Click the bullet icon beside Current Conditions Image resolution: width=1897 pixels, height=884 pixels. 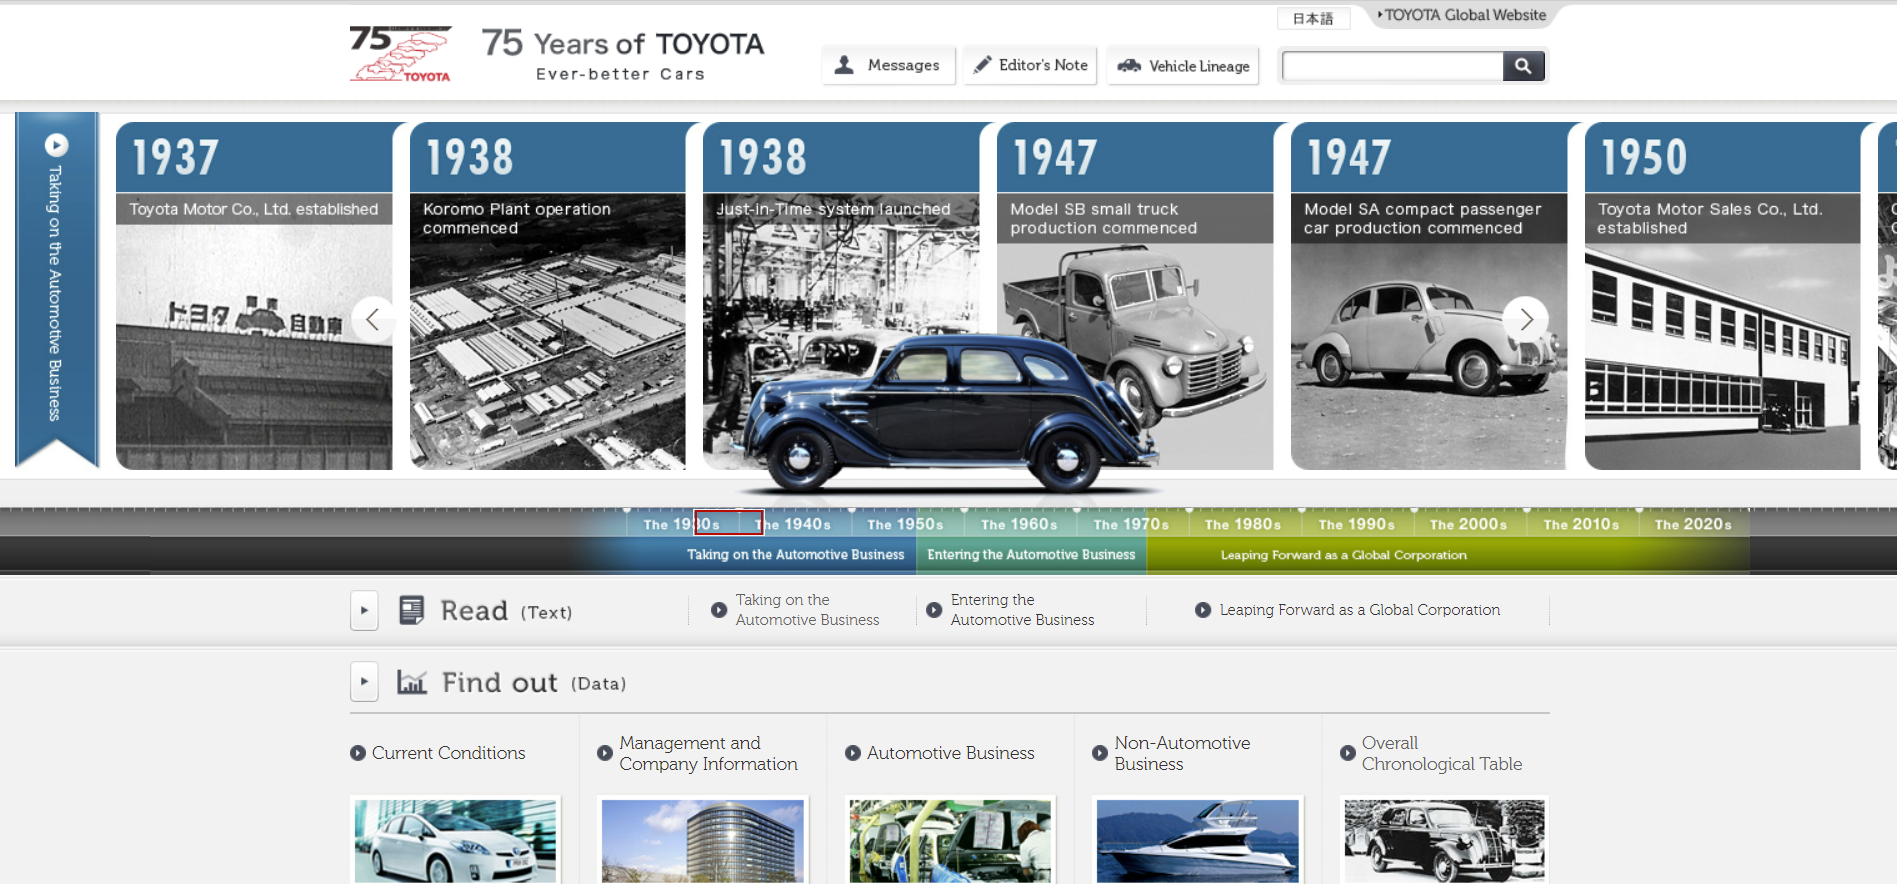[358, 753]
